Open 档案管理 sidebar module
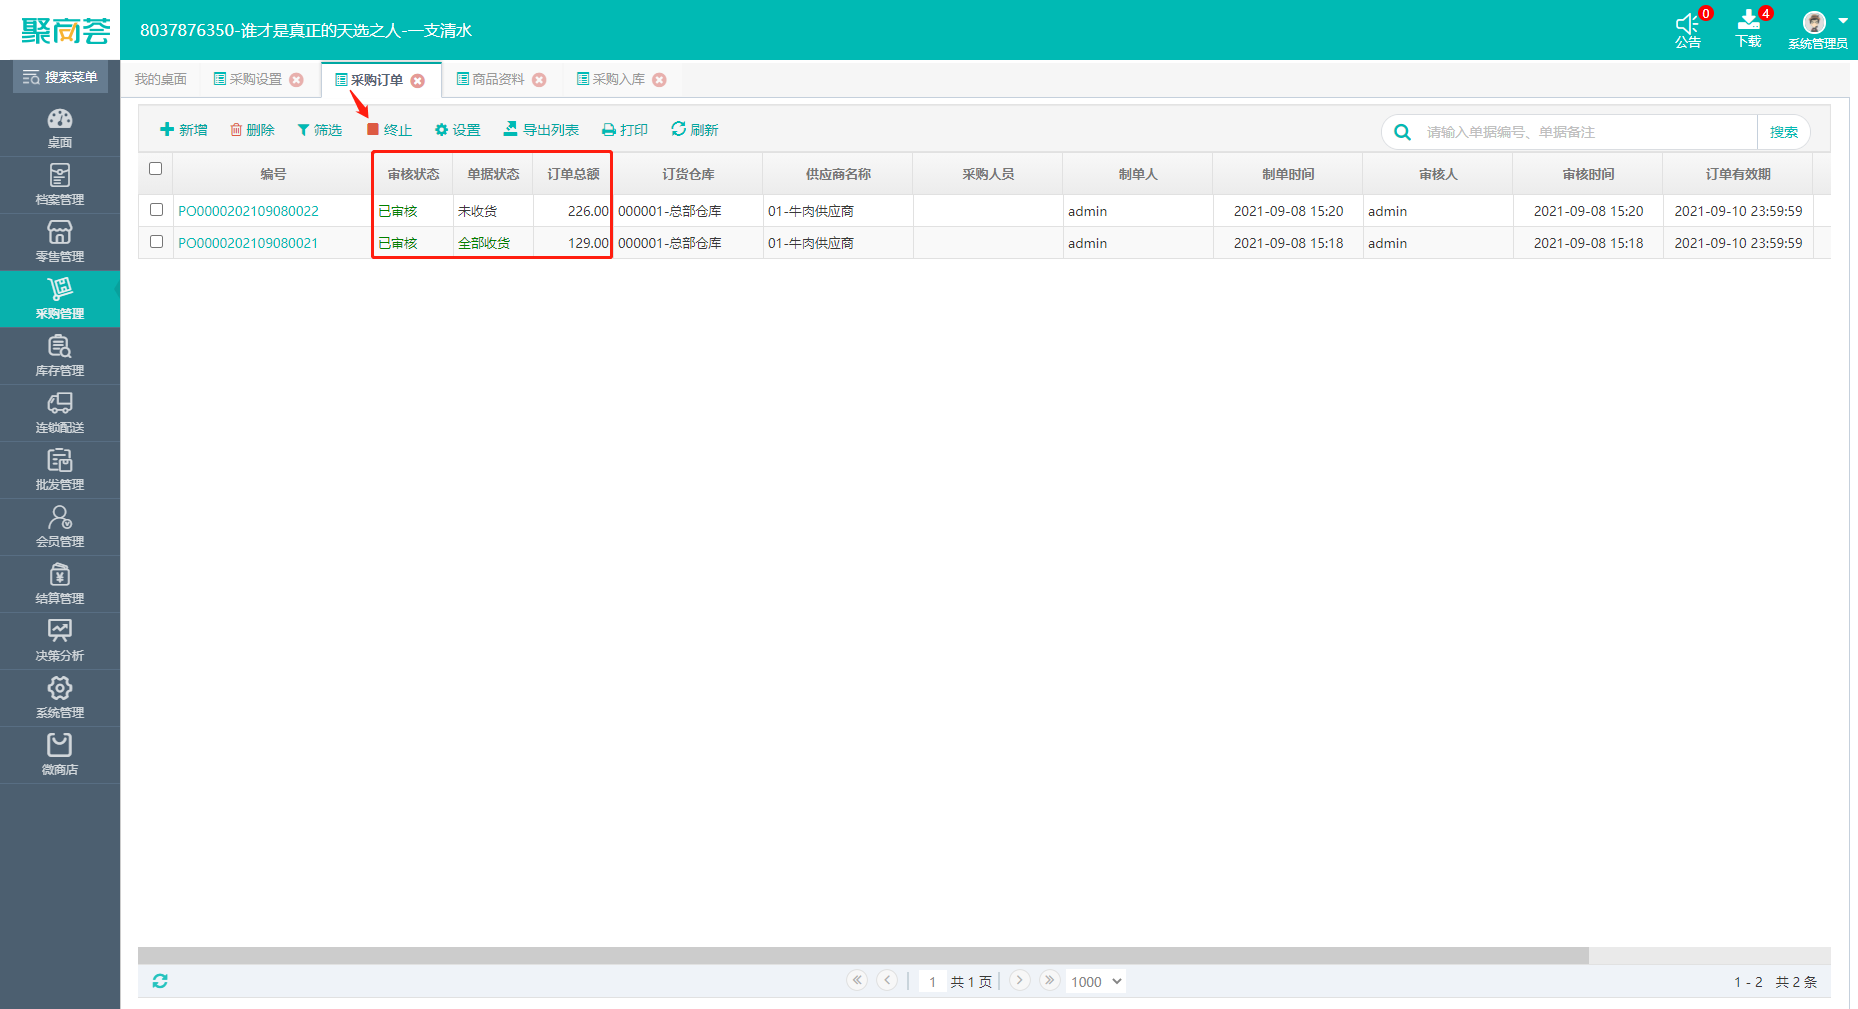The image size is (1858, 1009). click(60, 185)
